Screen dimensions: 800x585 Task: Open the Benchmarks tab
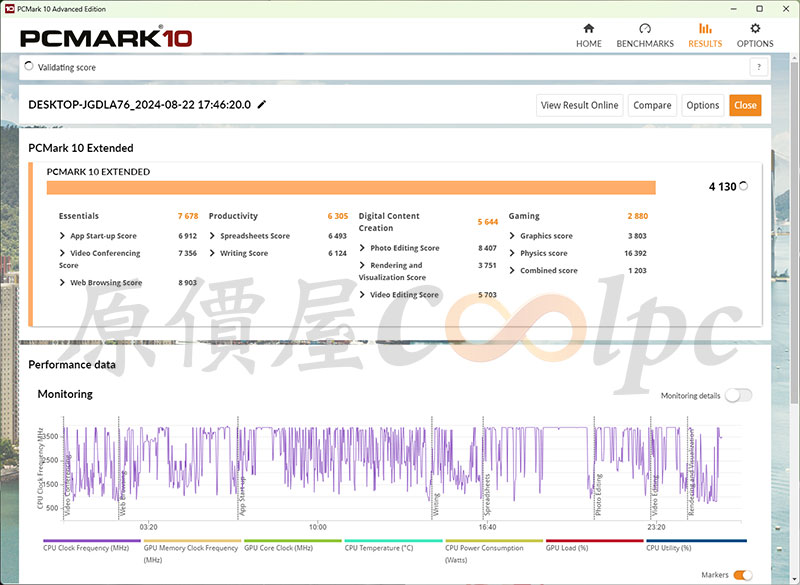coord(645,36)
